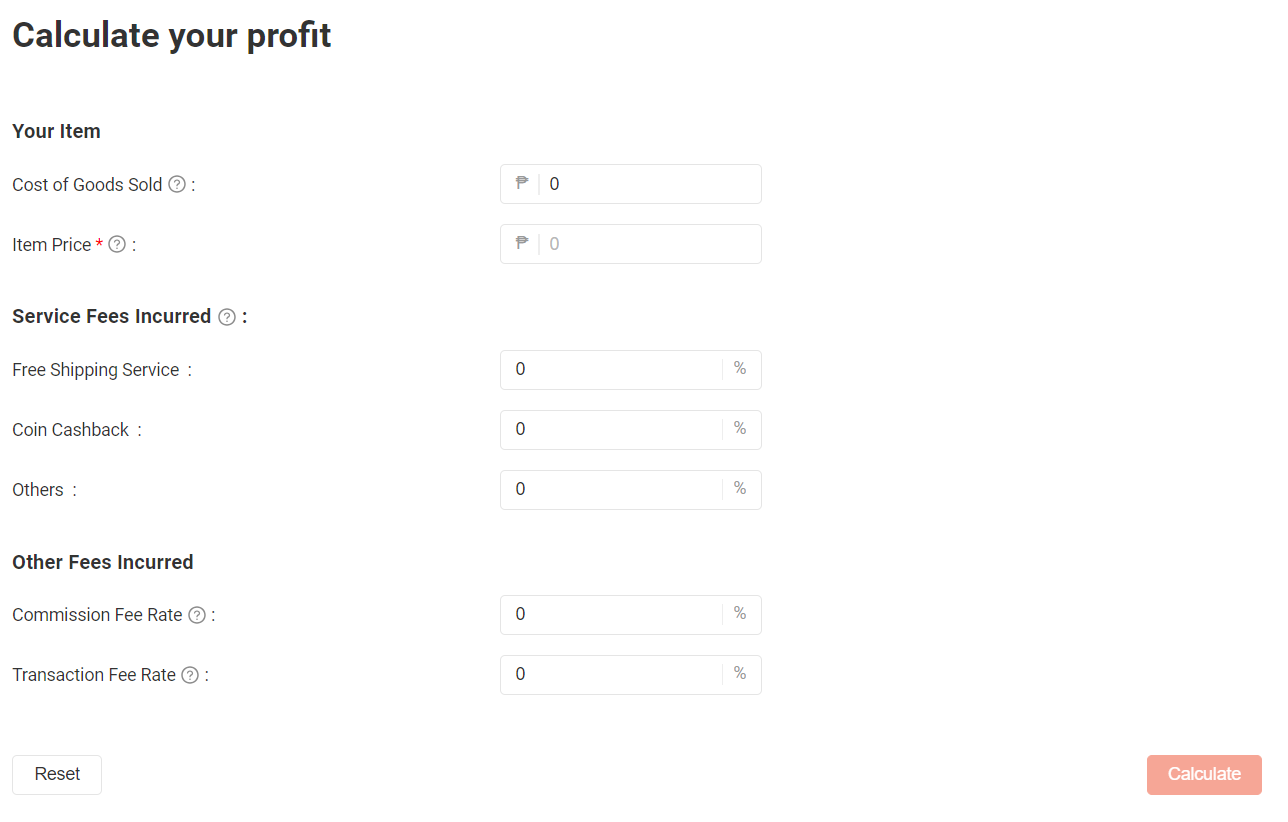
Task: Click percent symbol in Commission Fee Rate field
Action: (740, 614)
